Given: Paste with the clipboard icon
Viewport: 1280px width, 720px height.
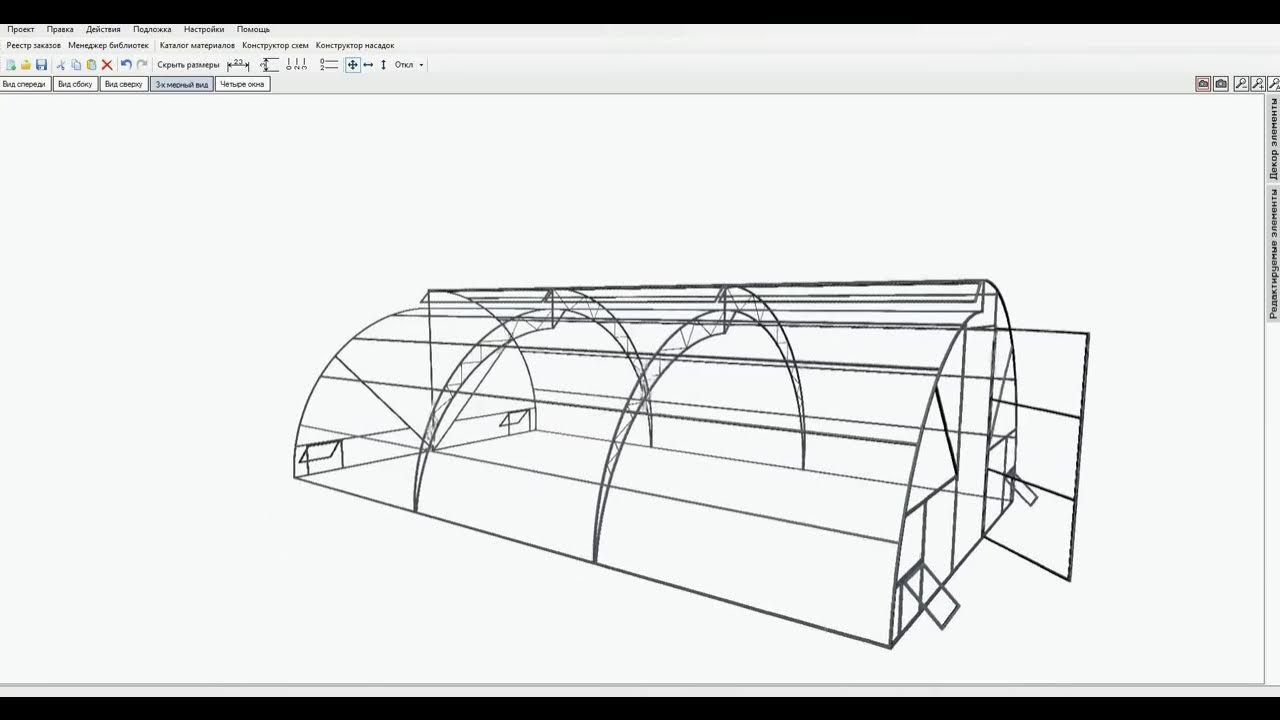Looking at the screenshot, I should pos(91,64).
